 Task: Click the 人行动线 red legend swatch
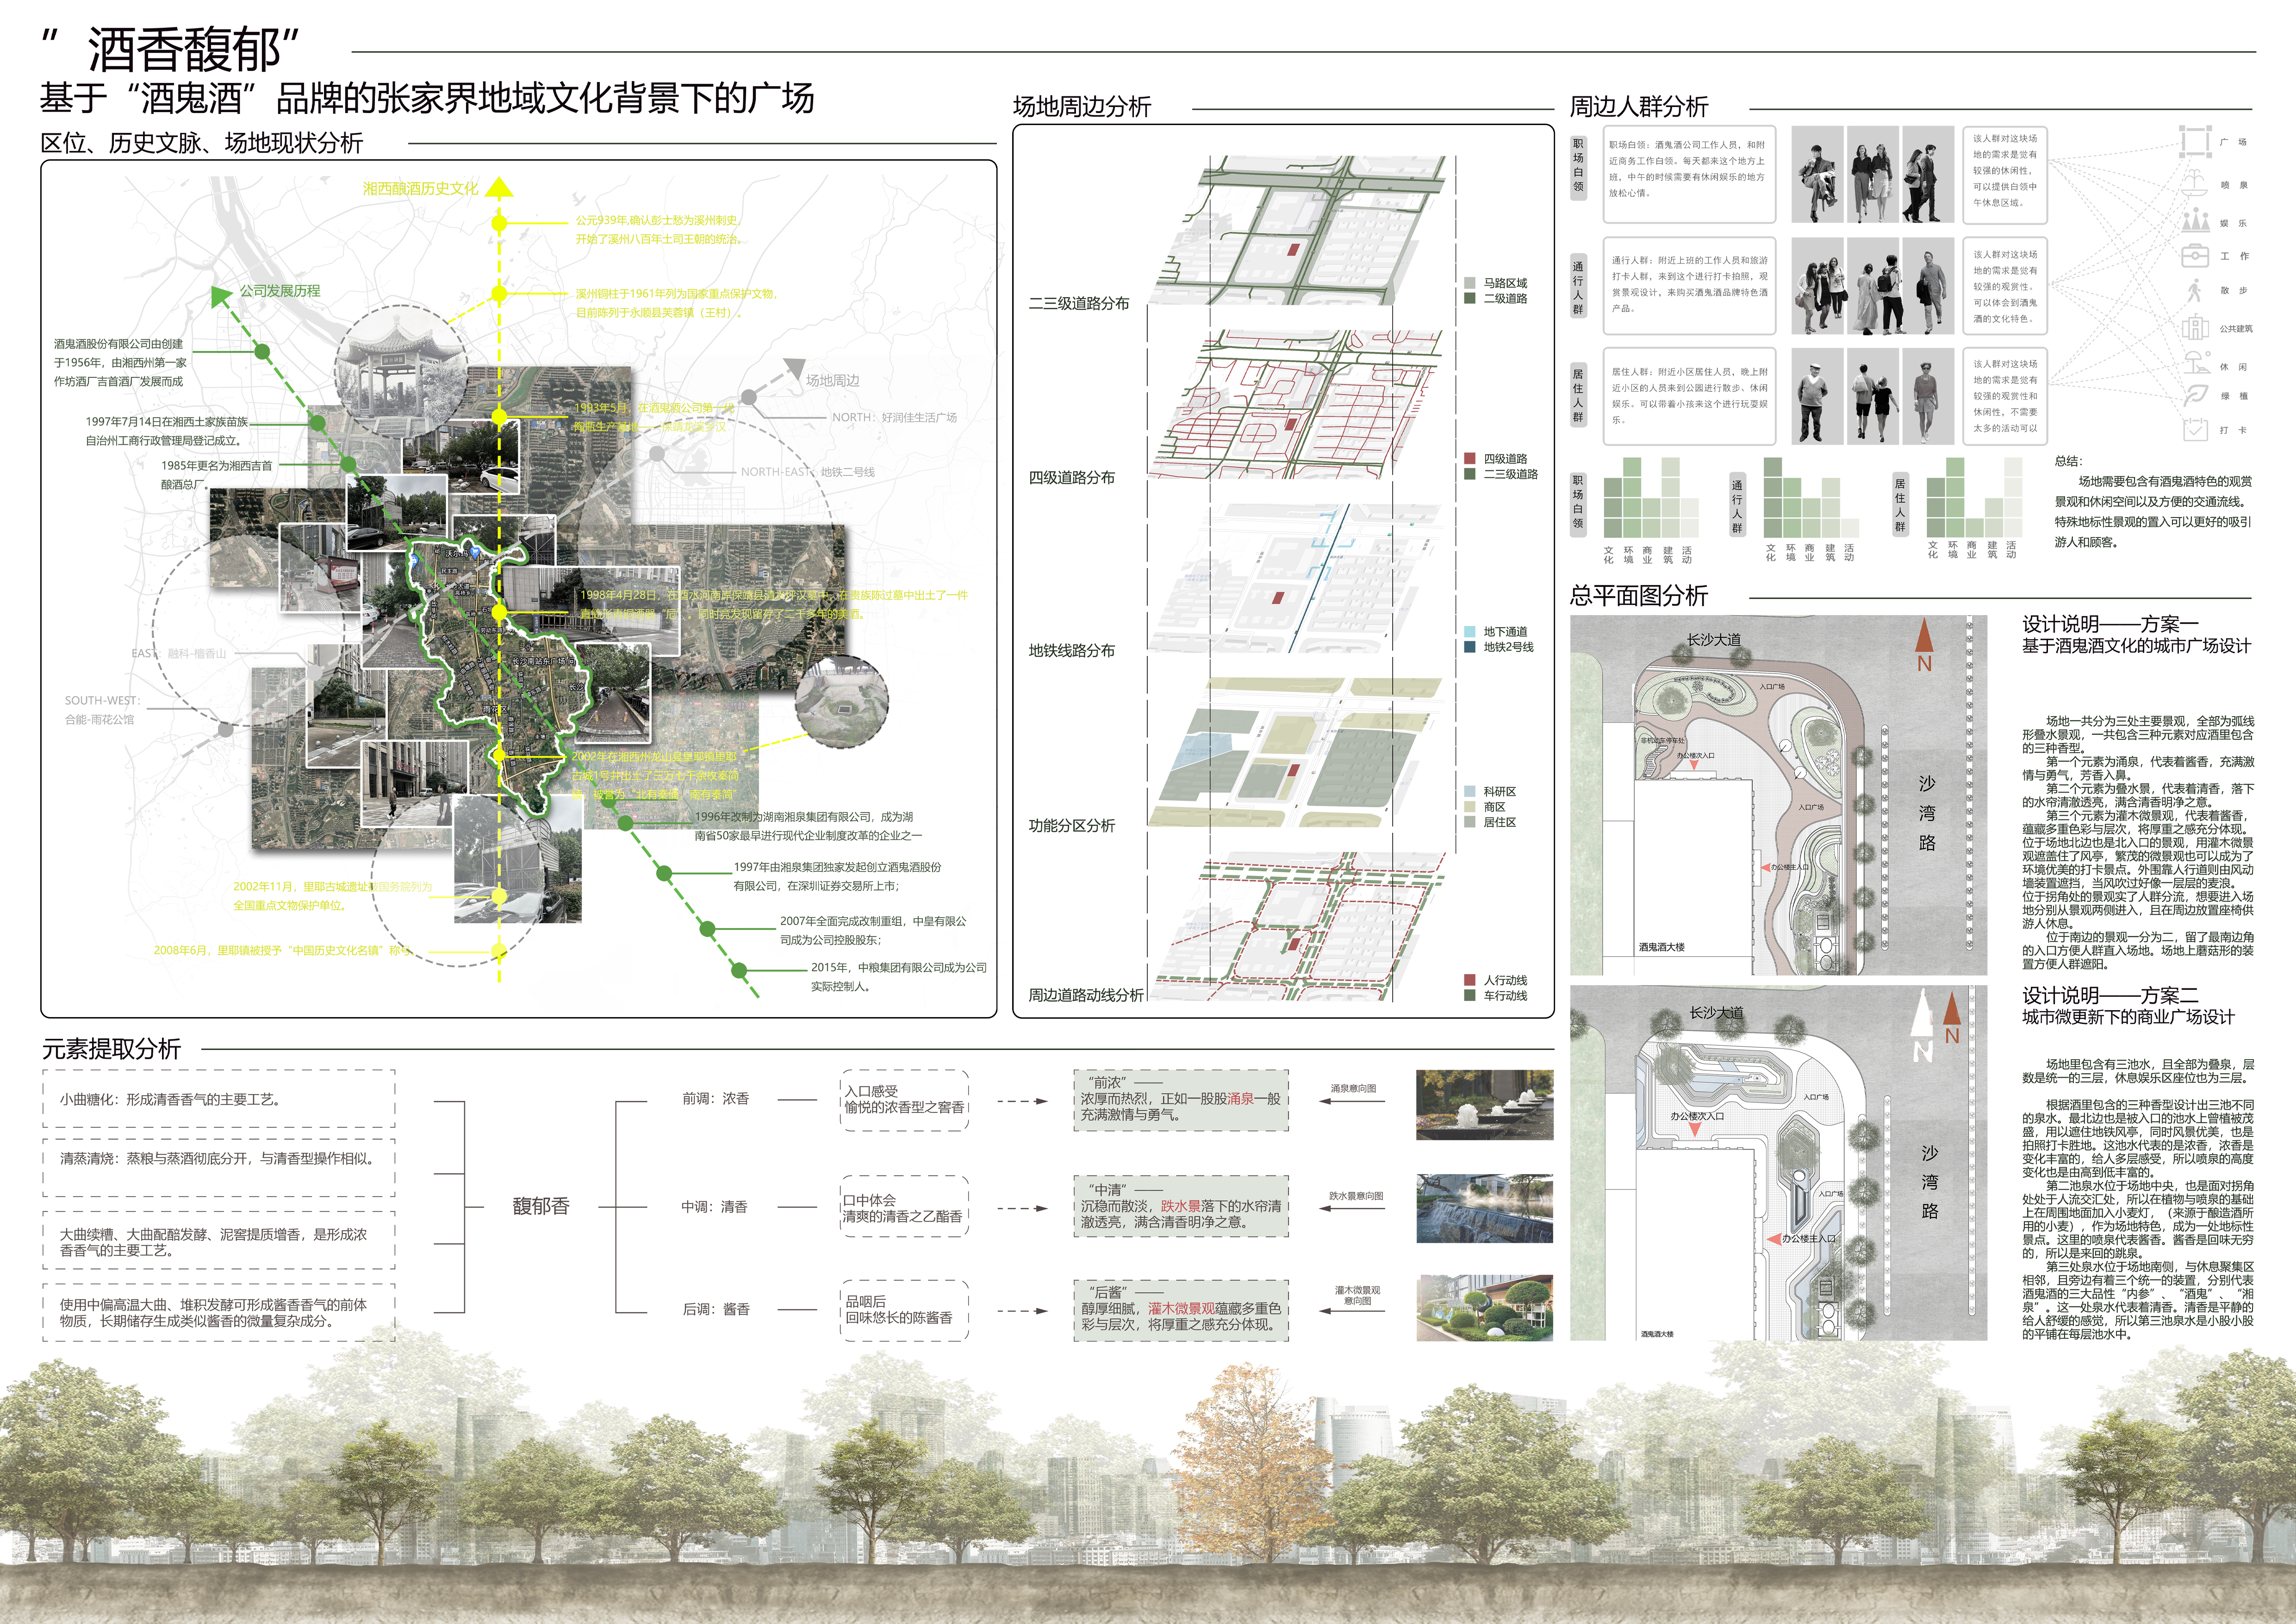(1469, 980)
